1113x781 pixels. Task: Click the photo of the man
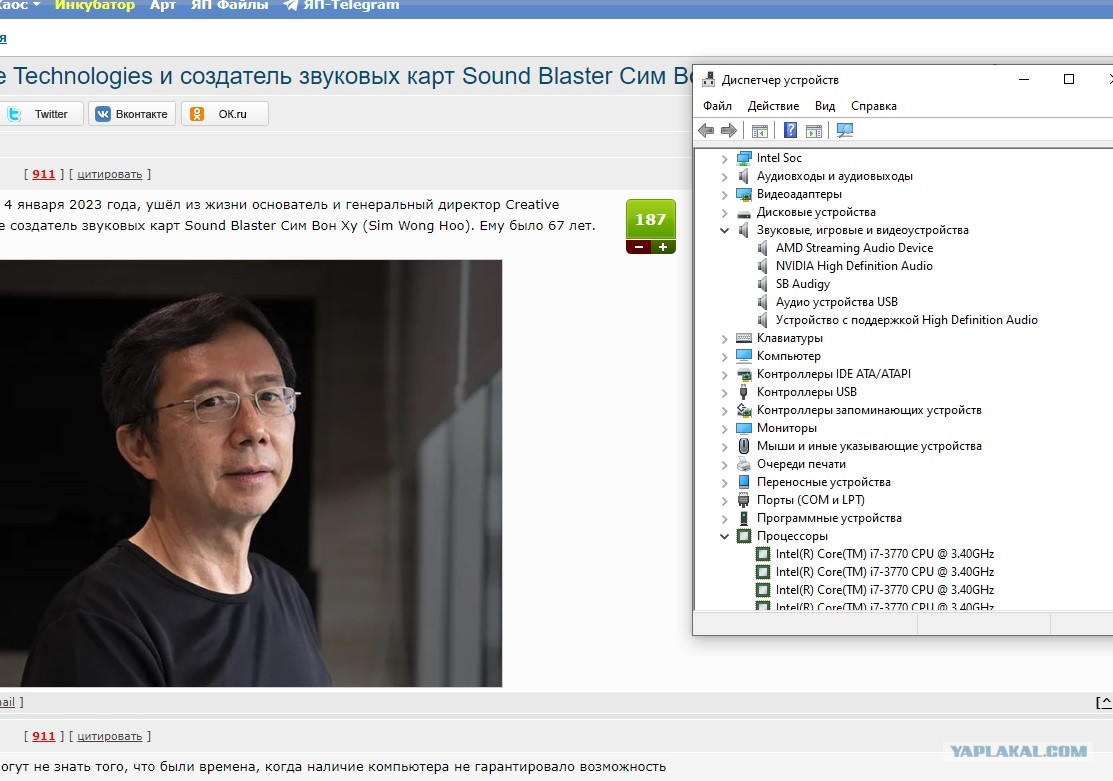click(x=251, y=474)
